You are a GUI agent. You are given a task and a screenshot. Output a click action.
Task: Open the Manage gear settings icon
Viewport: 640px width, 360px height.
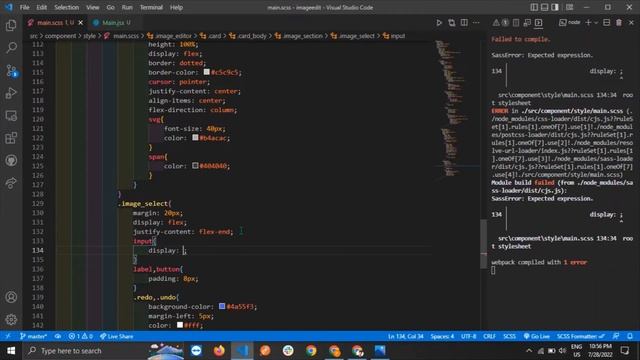[11, 319]
